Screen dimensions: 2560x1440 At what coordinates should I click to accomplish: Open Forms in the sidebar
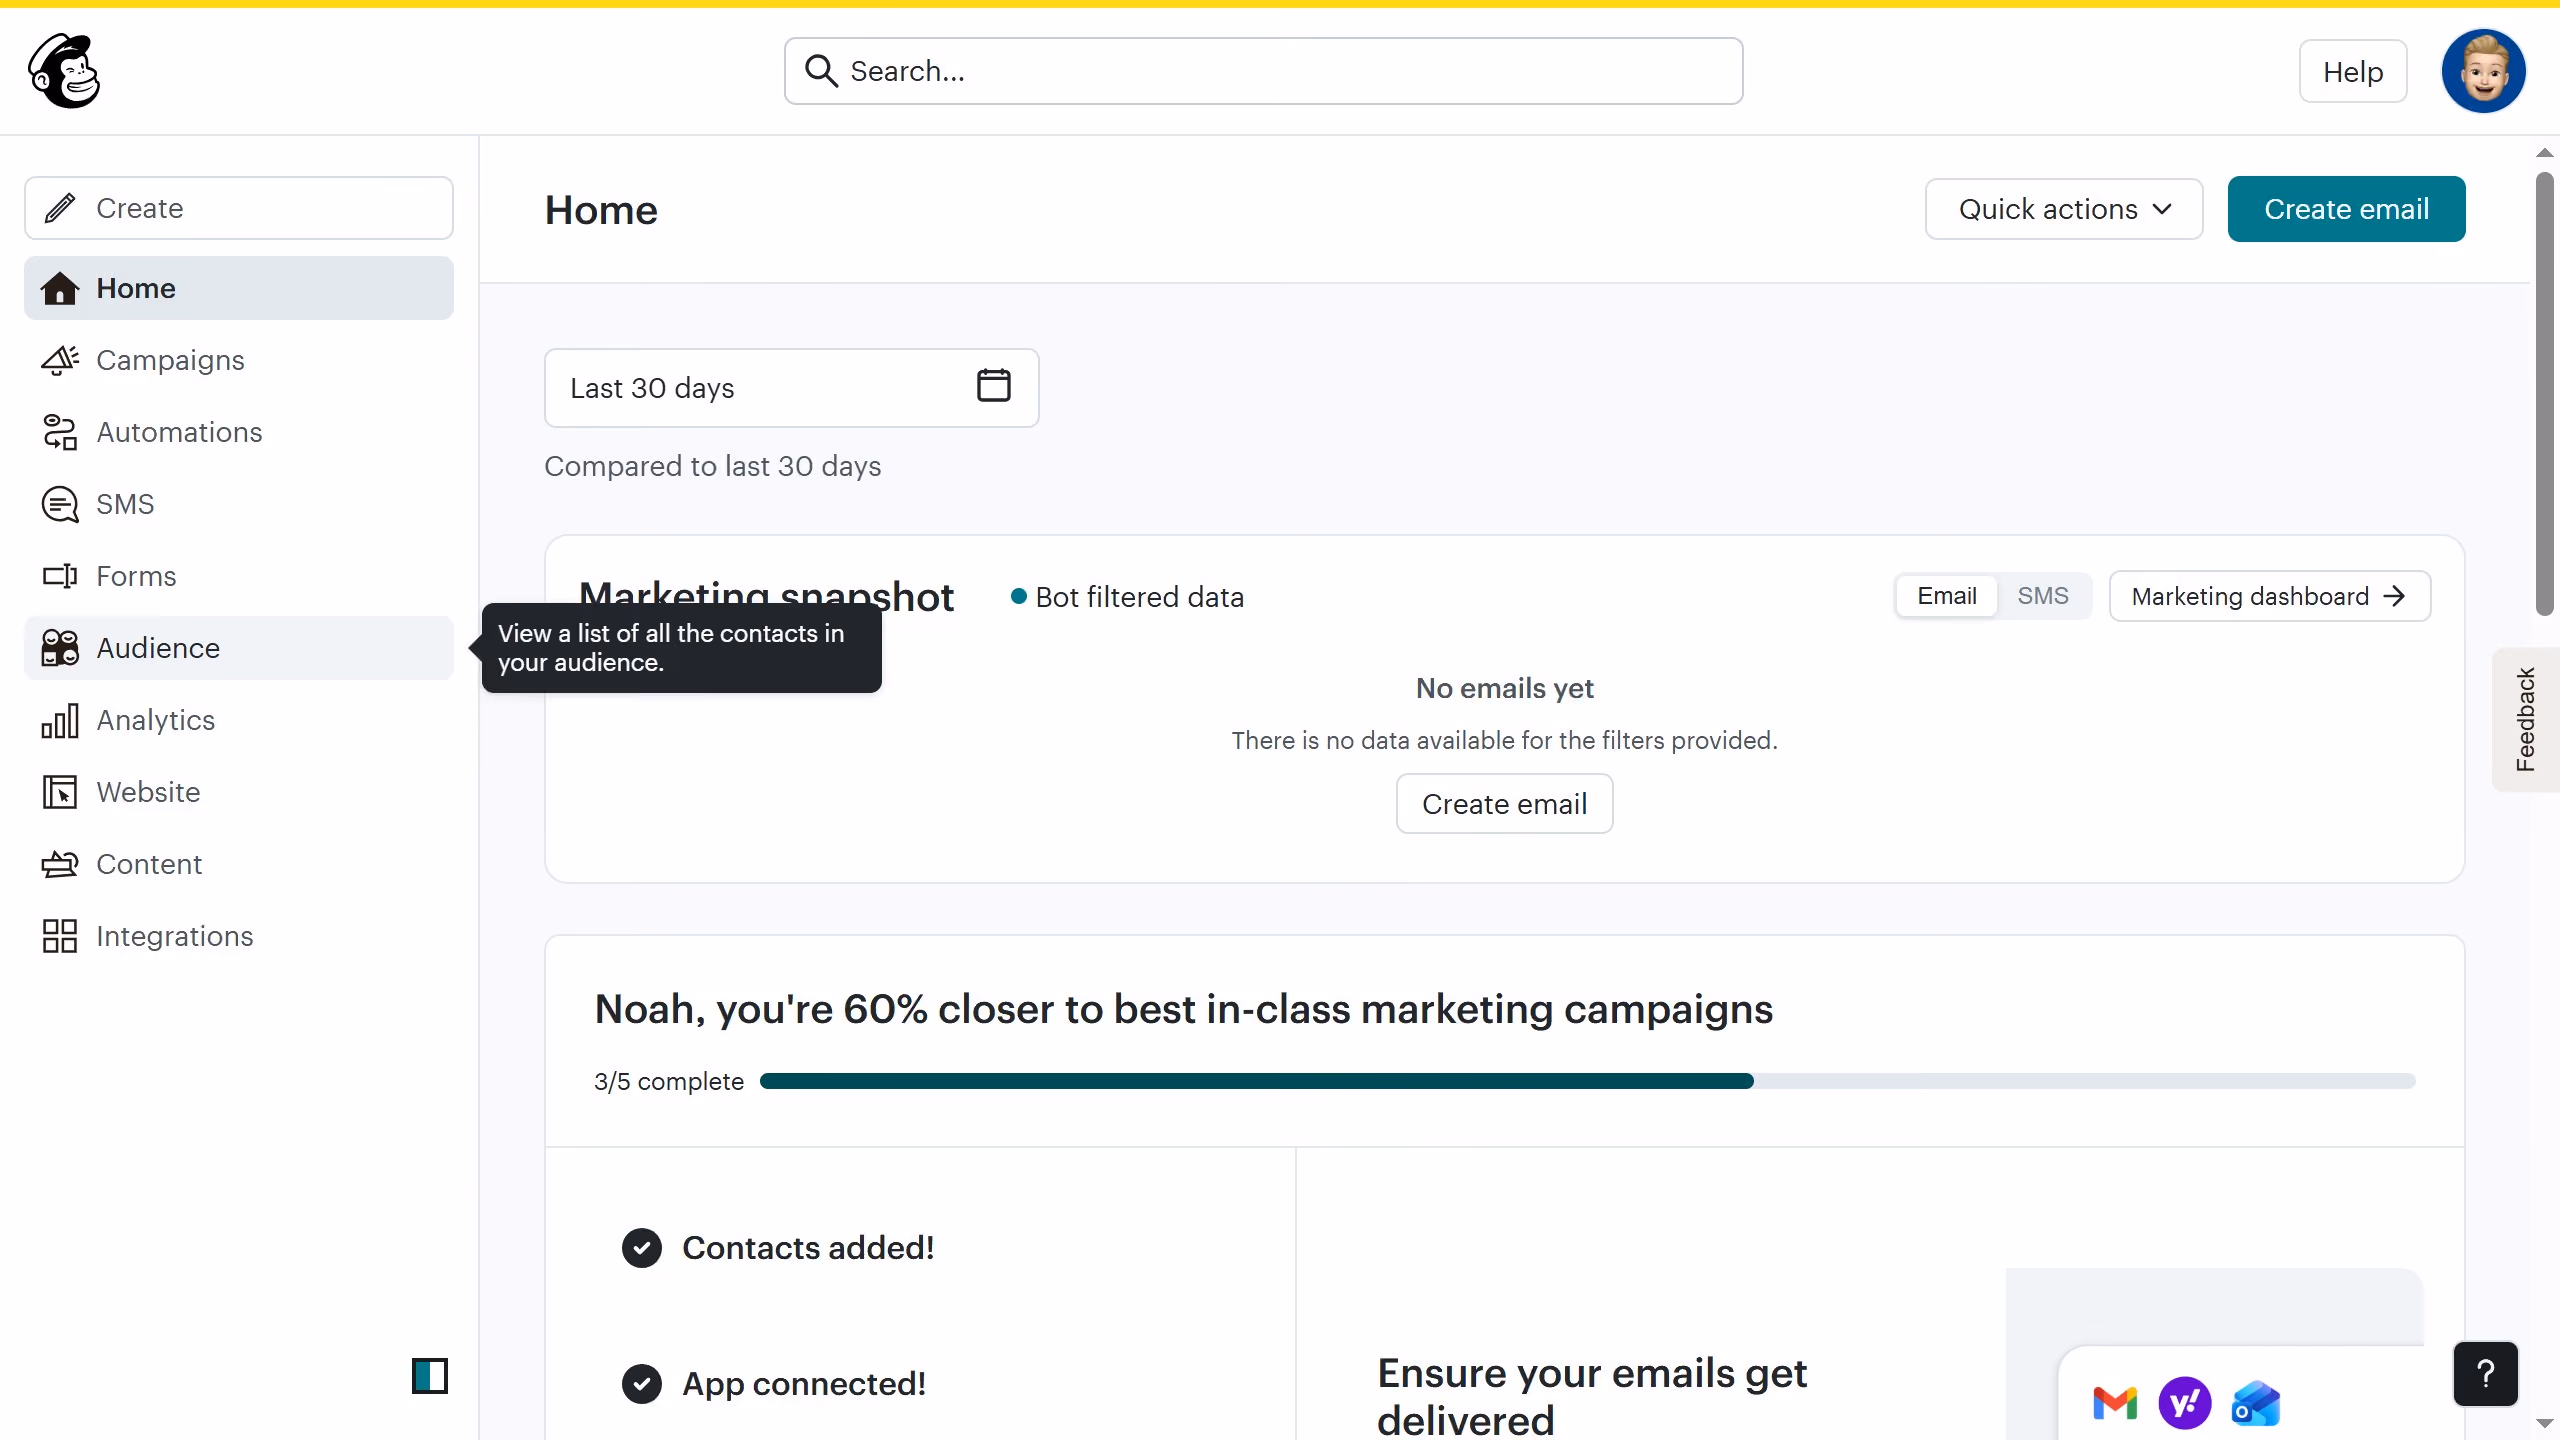pos(238,576)
